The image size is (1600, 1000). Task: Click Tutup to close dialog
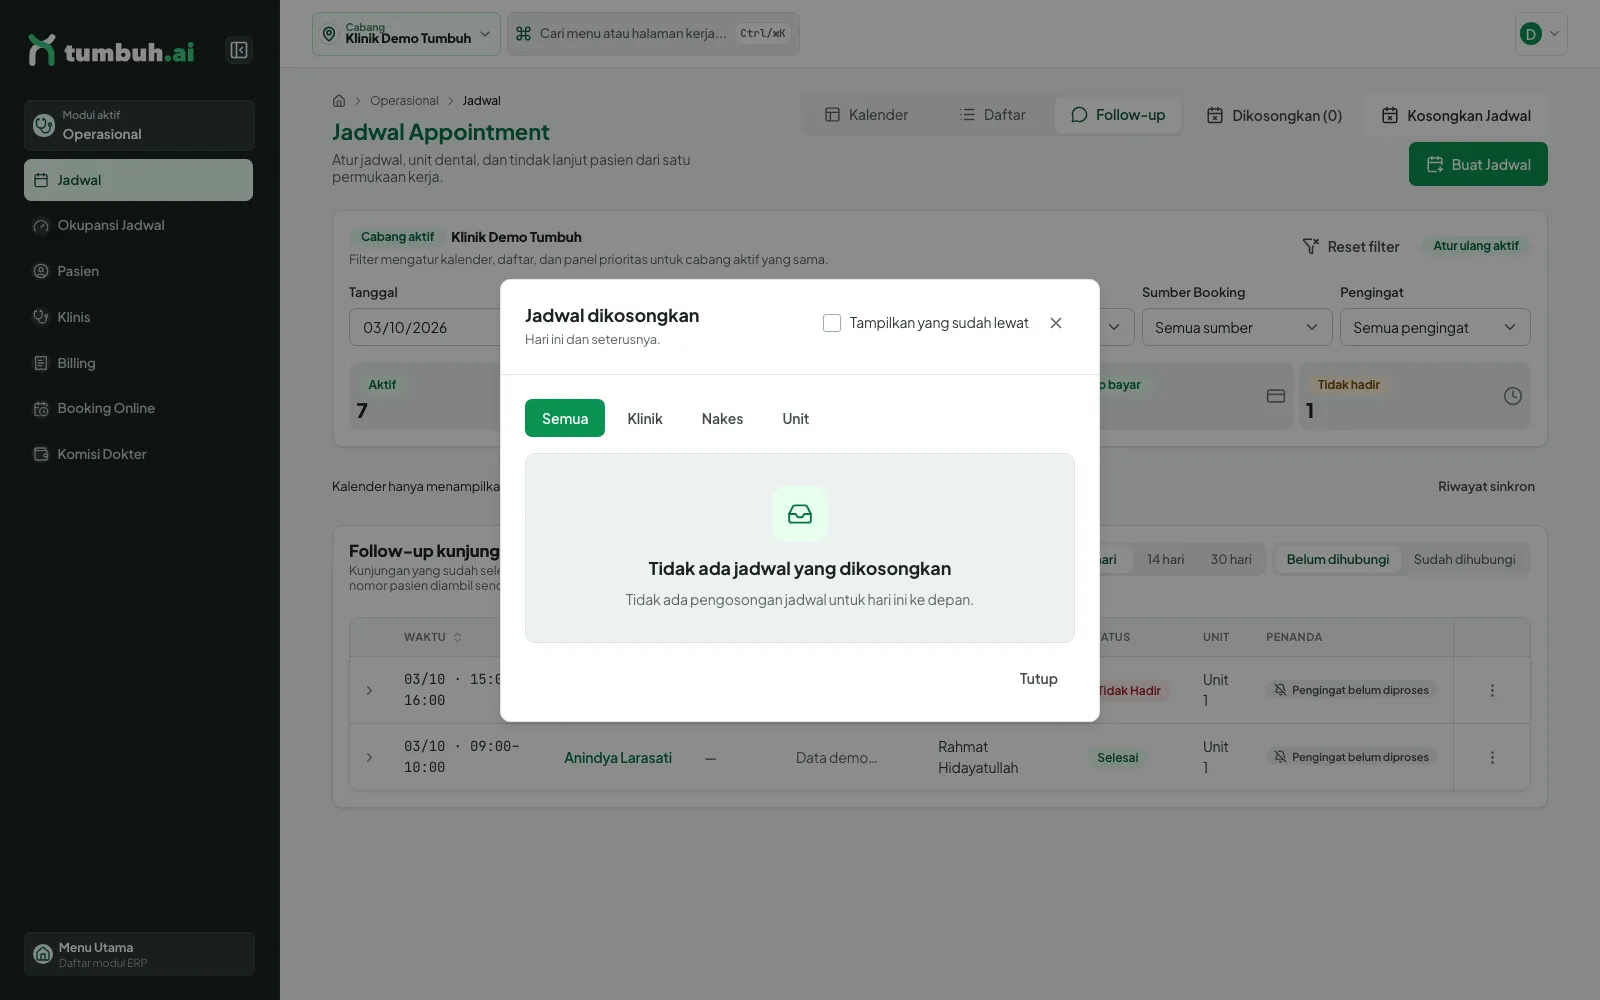(1038, 679)
